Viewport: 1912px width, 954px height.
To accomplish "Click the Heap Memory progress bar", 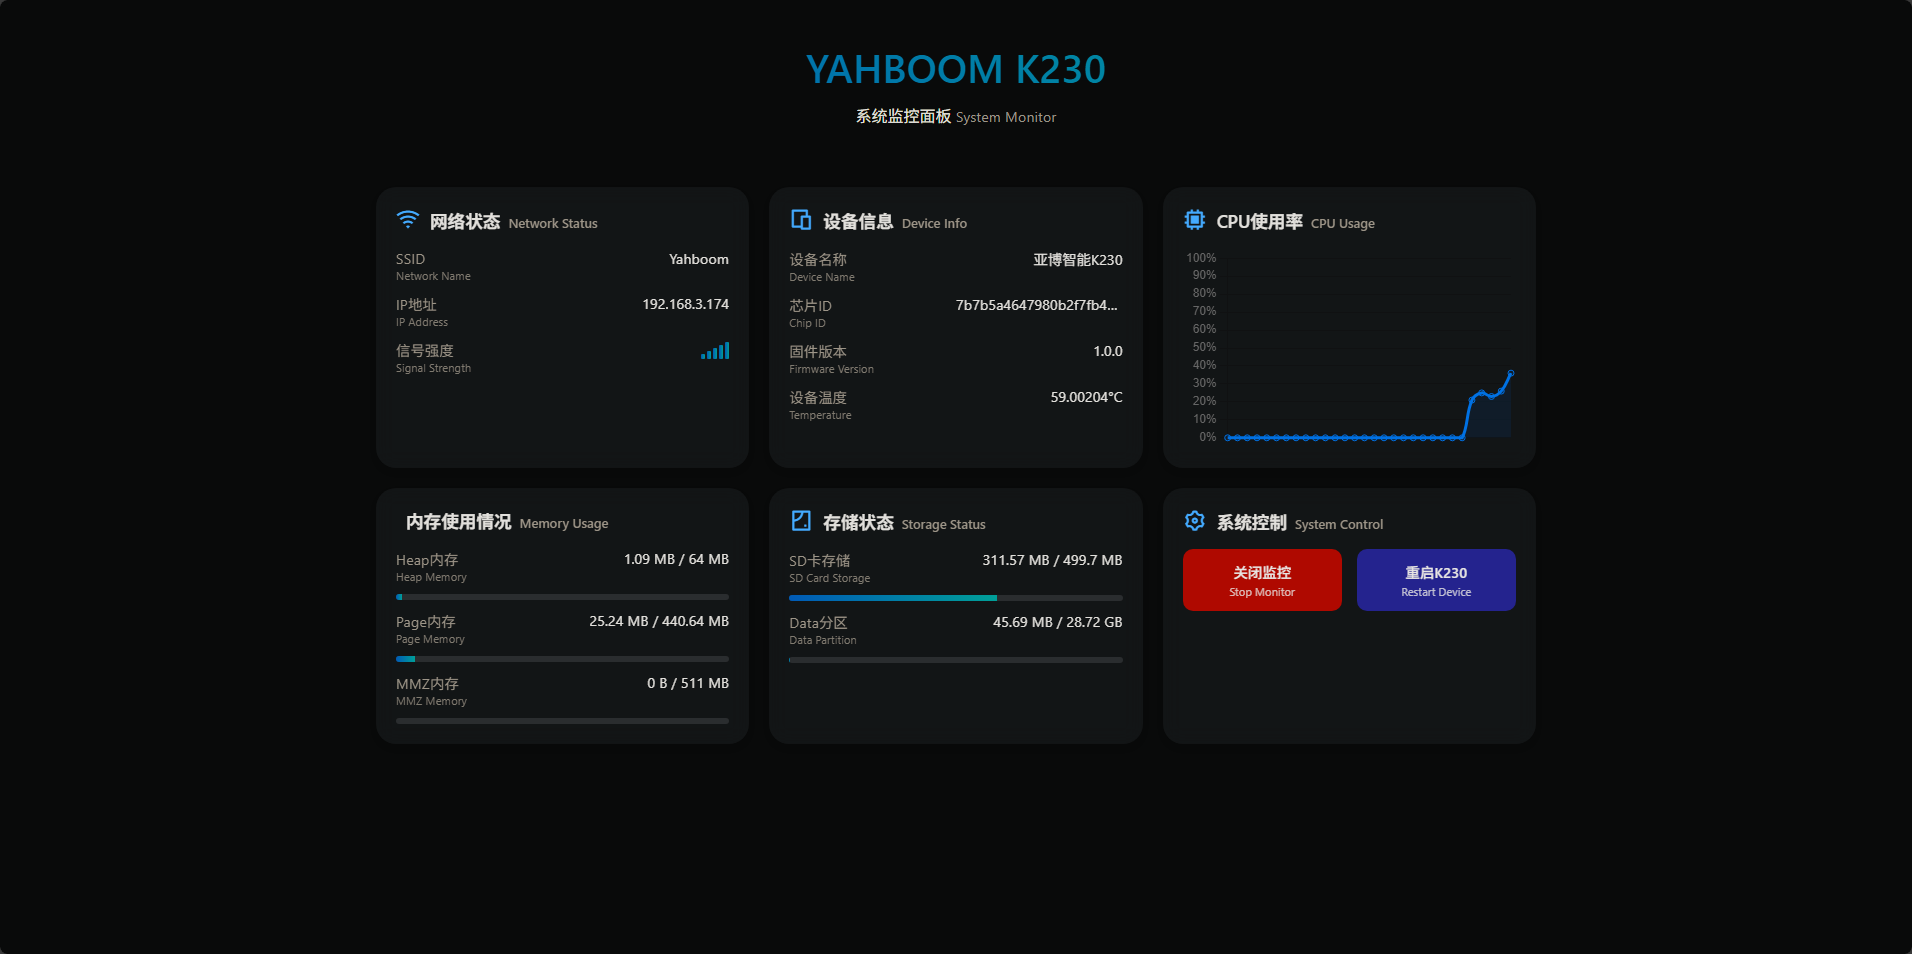I will pos(562,597).
